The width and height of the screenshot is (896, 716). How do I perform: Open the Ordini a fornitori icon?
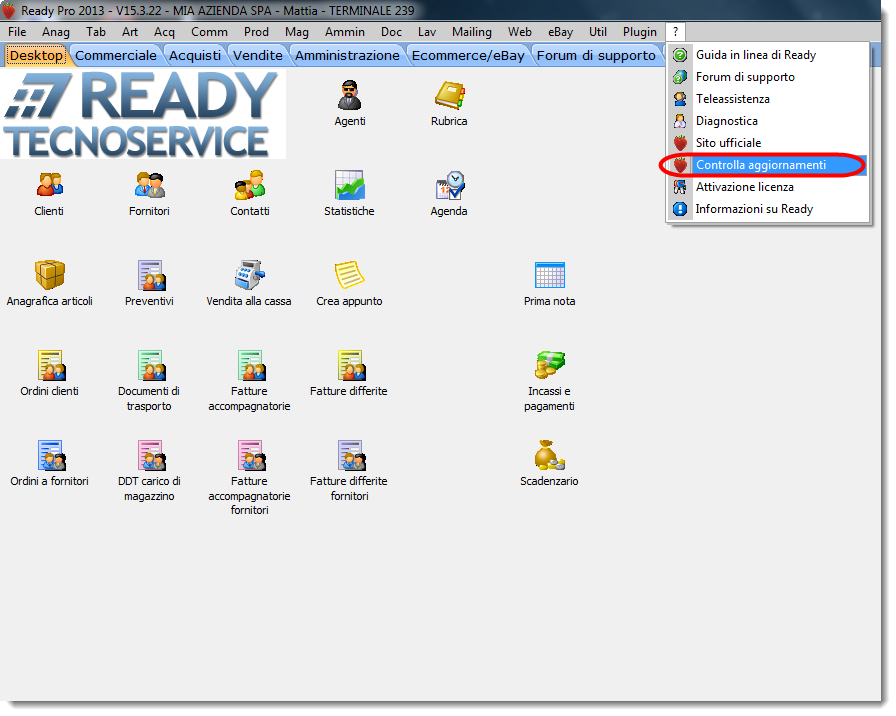click(50, 455)
